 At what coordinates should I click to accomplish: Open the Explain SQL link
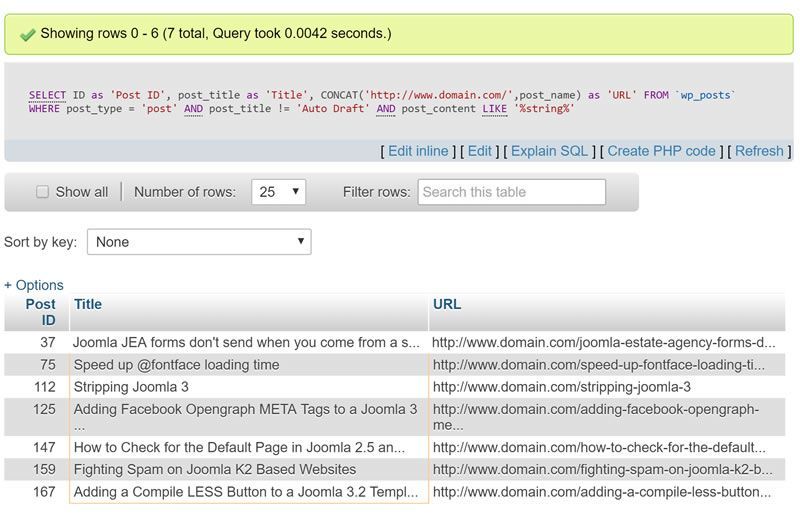[549, 151]
